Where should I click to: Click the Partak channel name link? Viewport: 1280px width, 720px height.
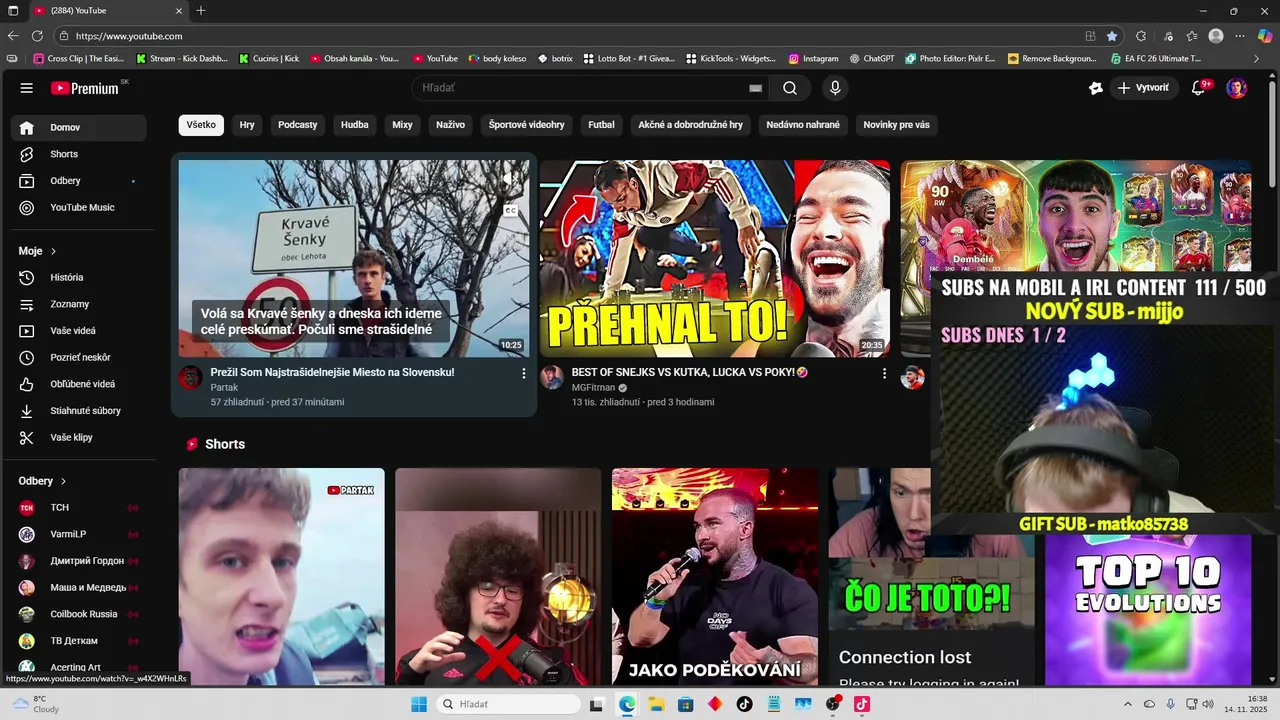pos(224,387)
